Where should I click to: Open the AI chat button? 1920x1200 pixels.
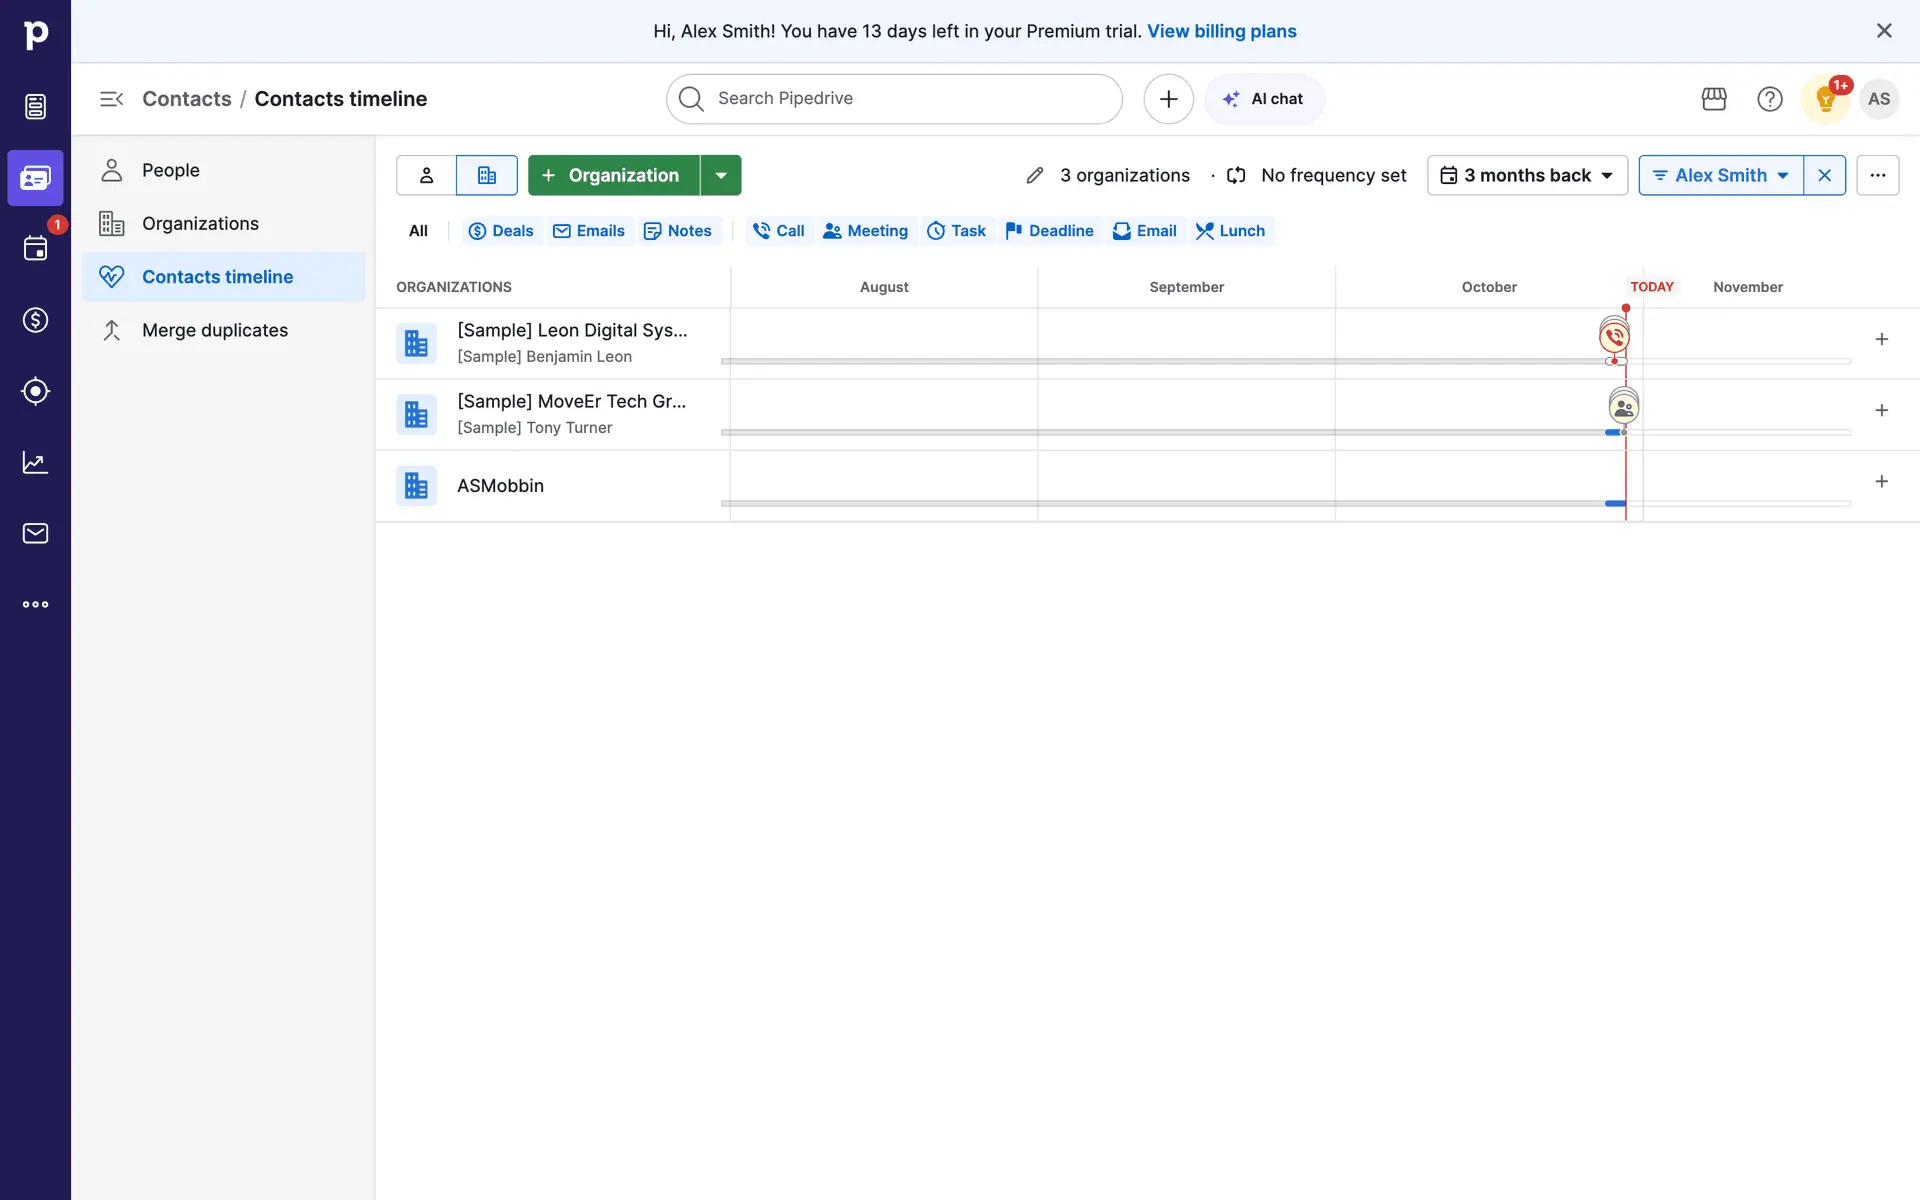click(x=1264, y=99)
